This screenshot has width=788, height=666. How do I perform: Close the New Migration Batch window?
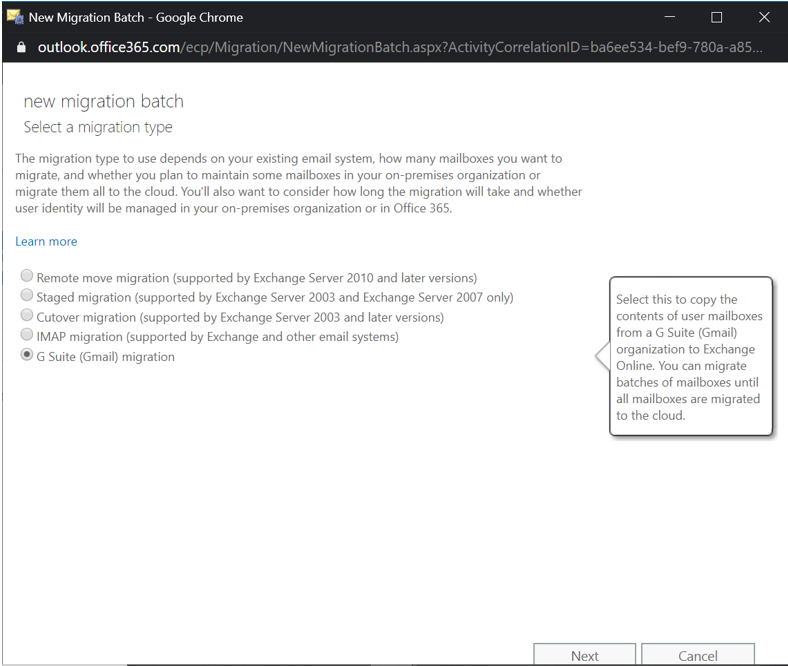point(764,17)
